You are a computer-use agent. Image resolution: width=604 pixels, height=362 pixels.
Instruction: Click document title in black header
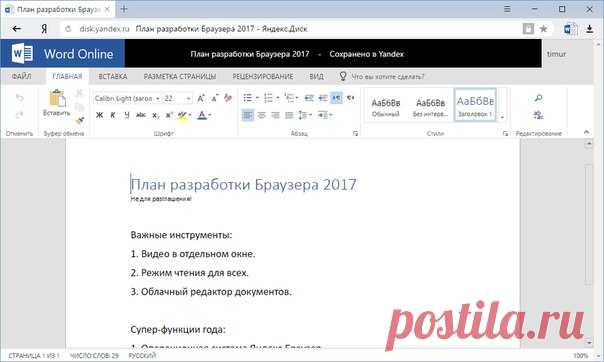click(x=250, y=54)
